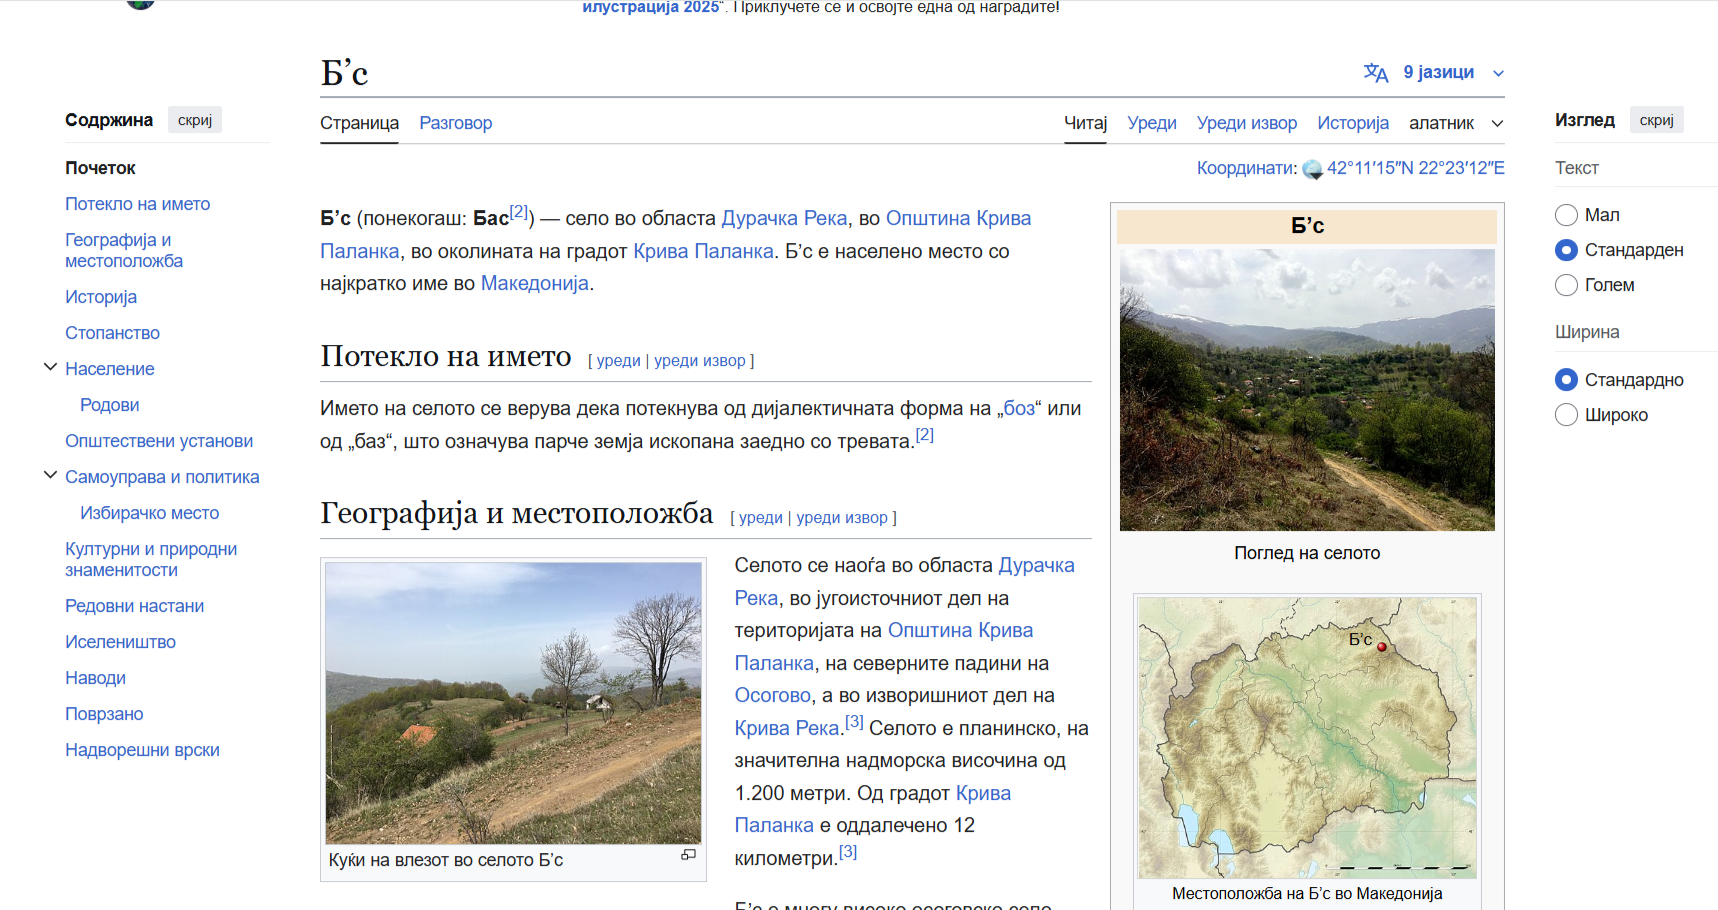Open the алатник tools dropdown
1718x910 pixels.
1456,123
